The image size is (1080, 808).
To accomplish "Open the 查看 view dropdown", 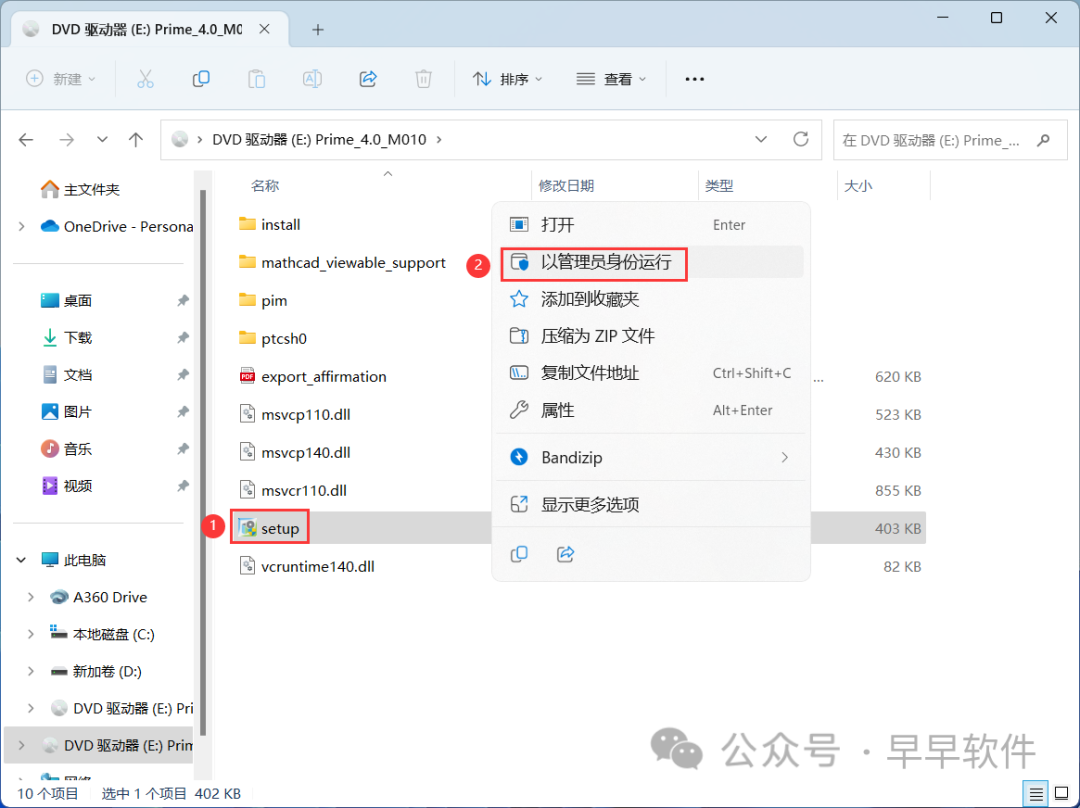I will tap(611, 79).
